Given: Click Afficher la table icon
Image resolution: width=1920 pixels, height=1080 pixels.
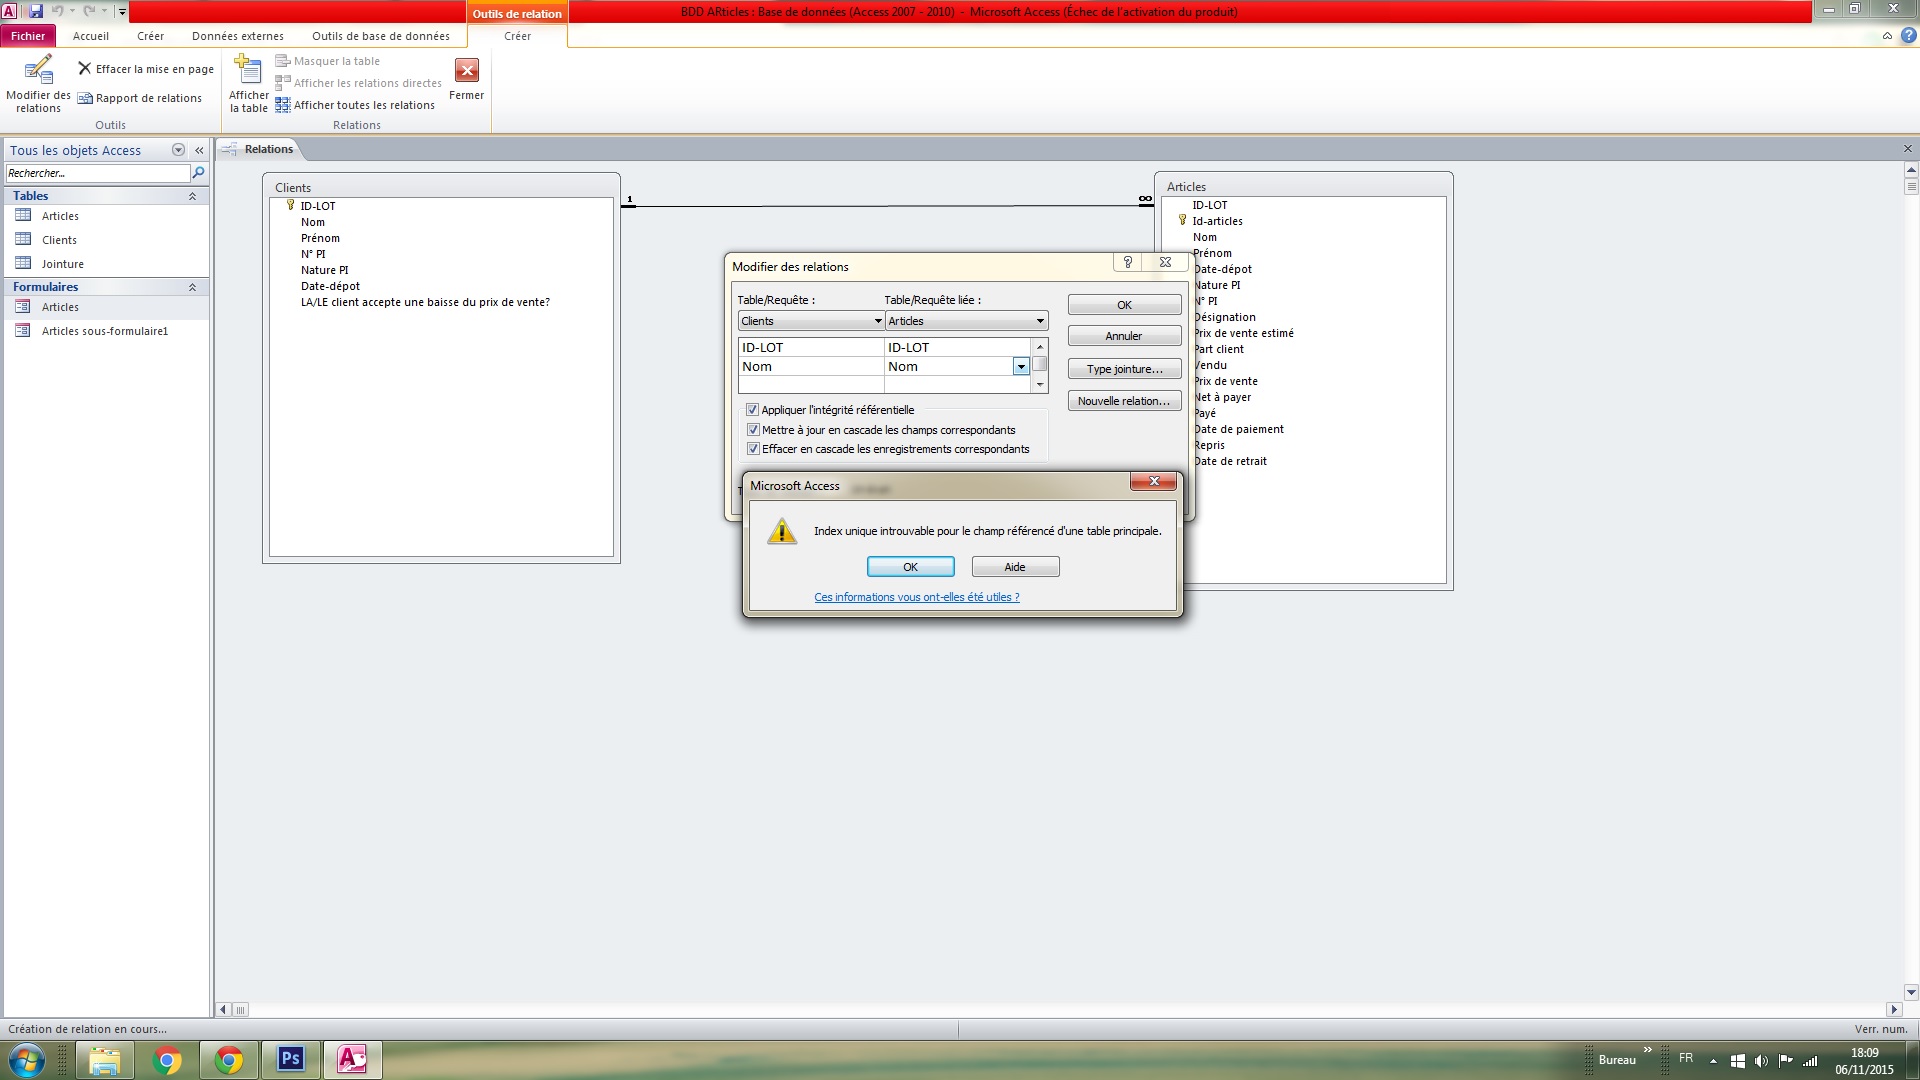Looking at the screenshot, I should coord(248,70).
